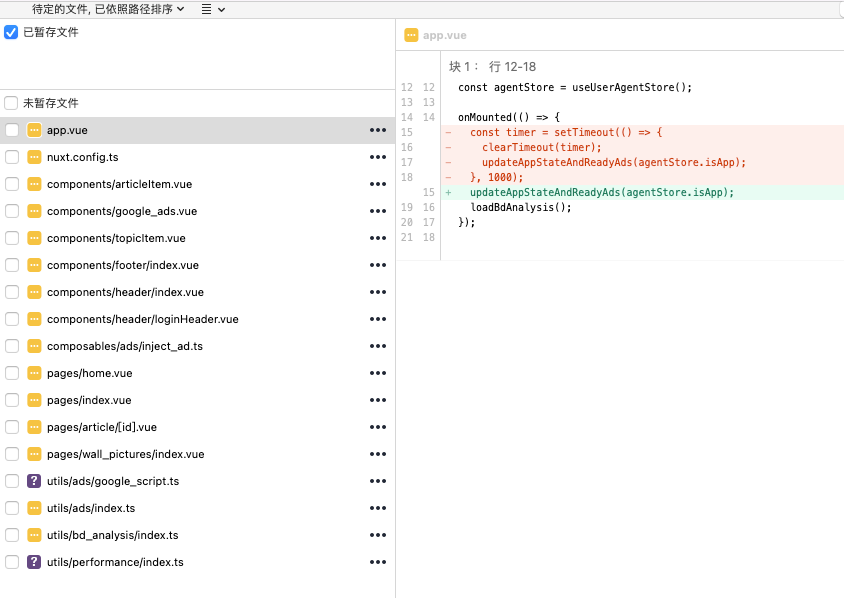Toggle the 未暂存文件 checkbox
The height and width of the screenshot is (598, 844).
(11, 103)
